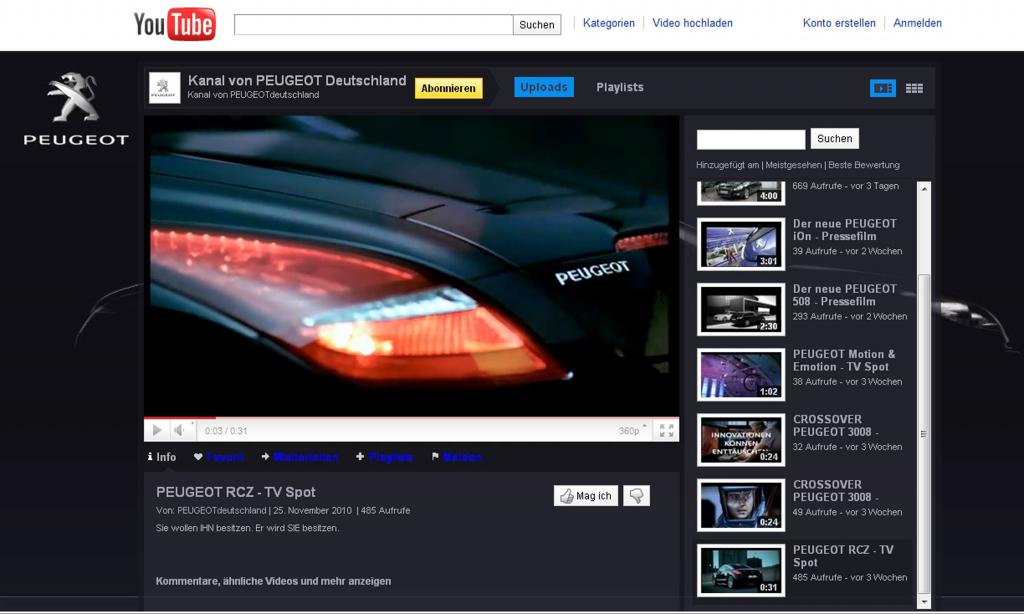The width and height of the screenshot is (1024, 614).
Task: Open the 4:00 video thumbnail
Action: point(741,192)
